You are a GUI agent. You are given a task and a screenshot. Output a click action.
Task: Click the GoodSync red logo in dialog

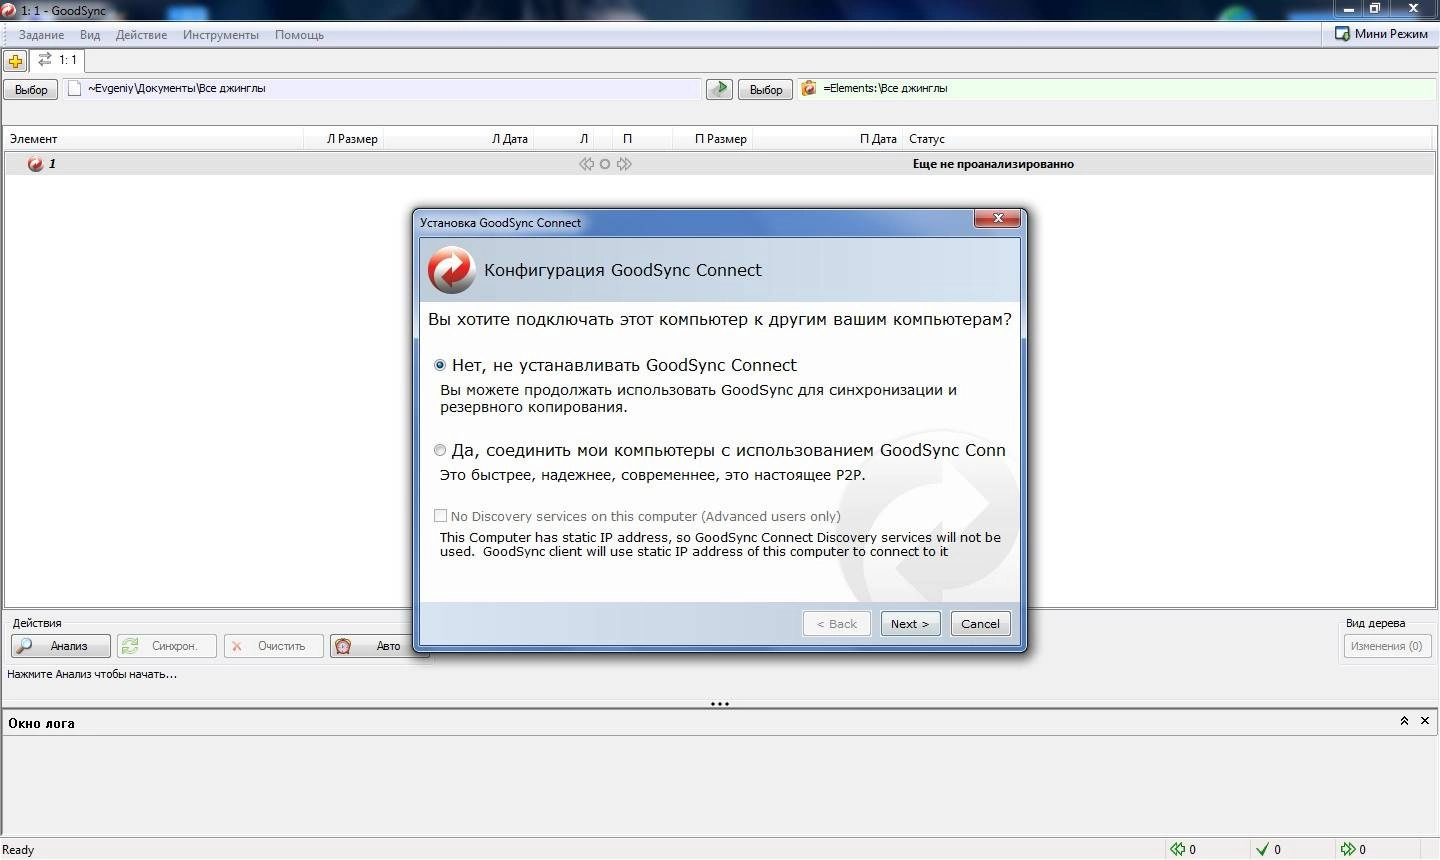[x=451, y=270]
